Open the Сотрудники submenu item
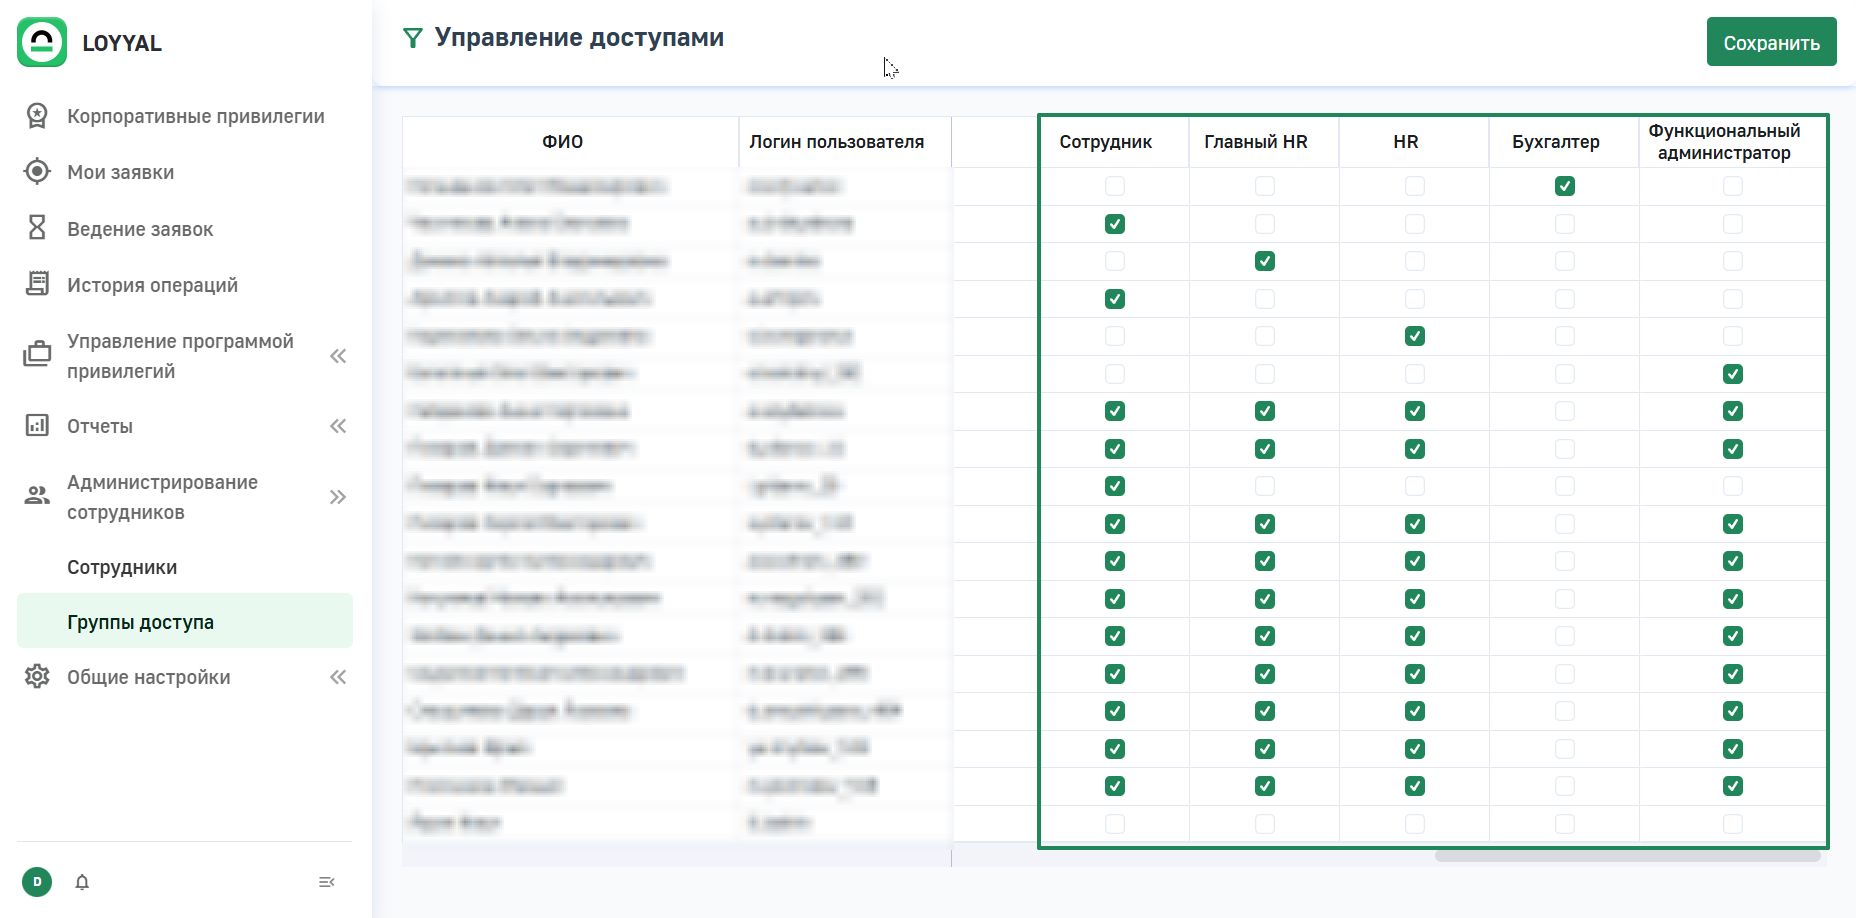The image size is (1856, 918). (122, 567)
